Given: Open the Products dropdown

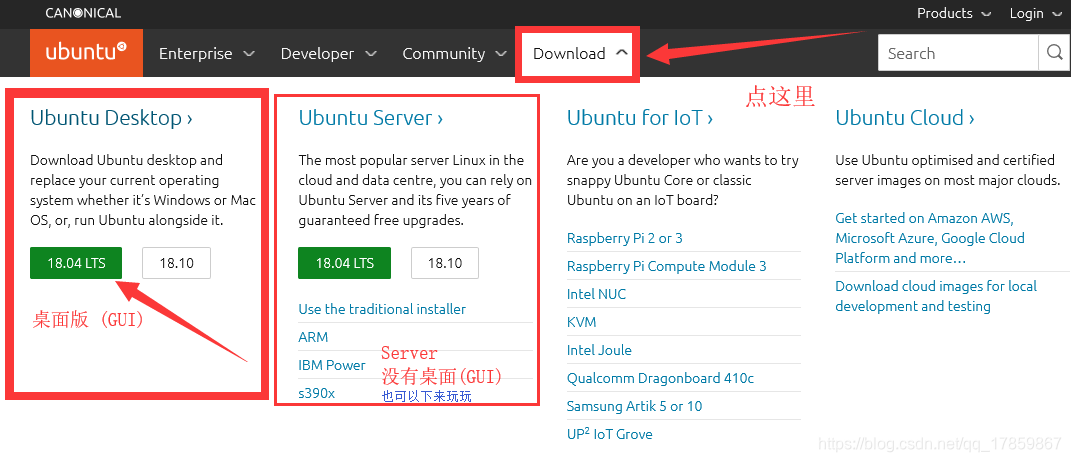Looking at the screenshot, I should tap(954, 13).
